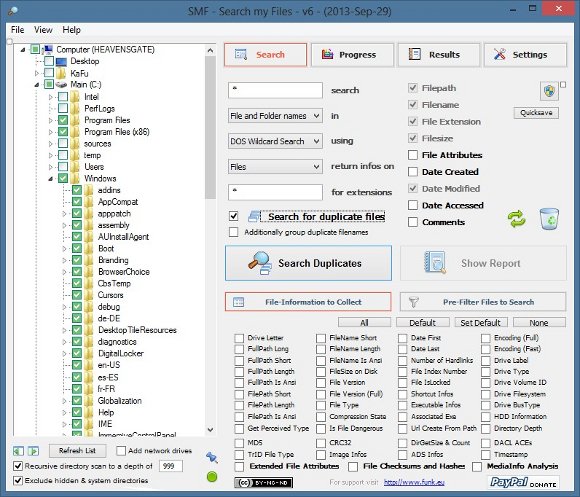
Task: Enable Comments checkbox
Action: [x=413, y=222]
